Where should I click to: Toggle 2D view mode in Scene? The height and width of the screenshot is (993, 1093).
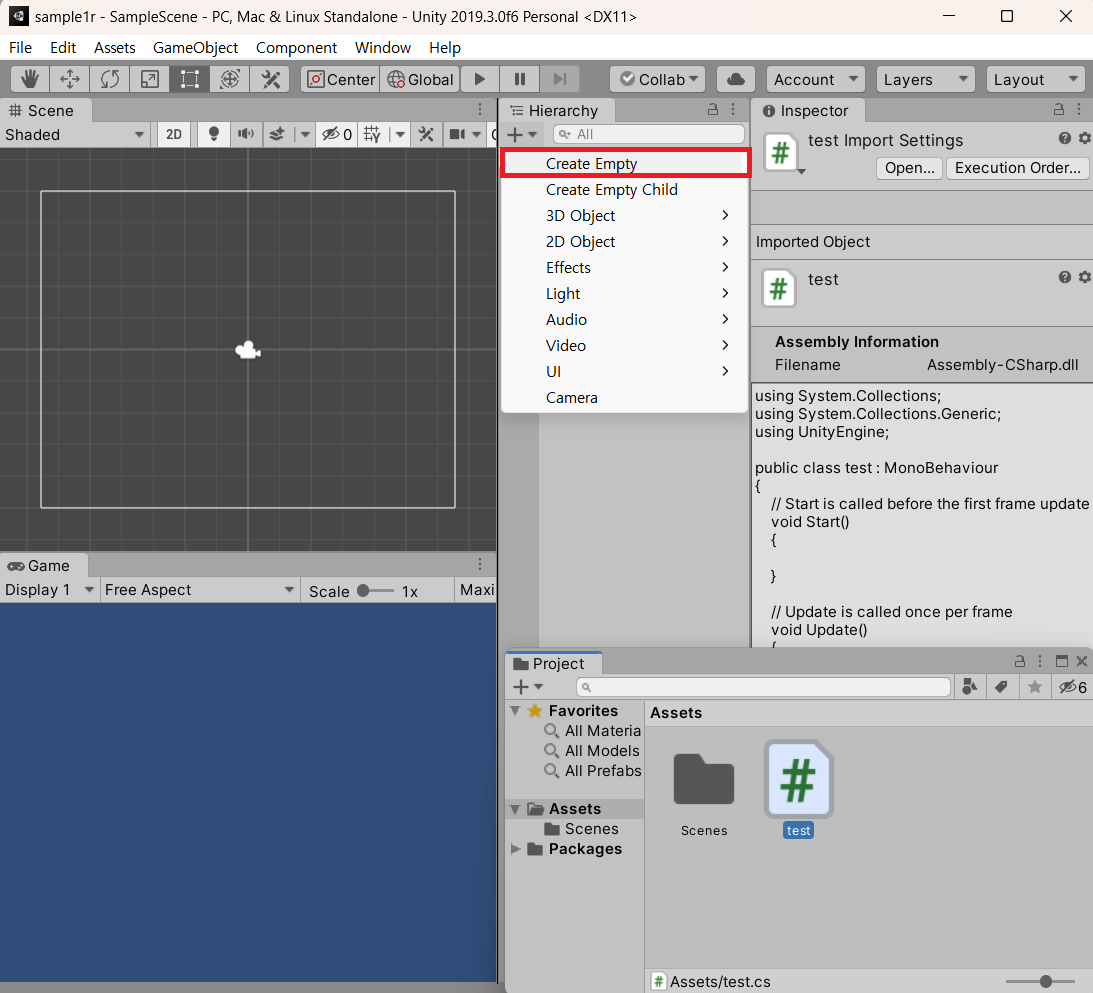pos(174,134)
